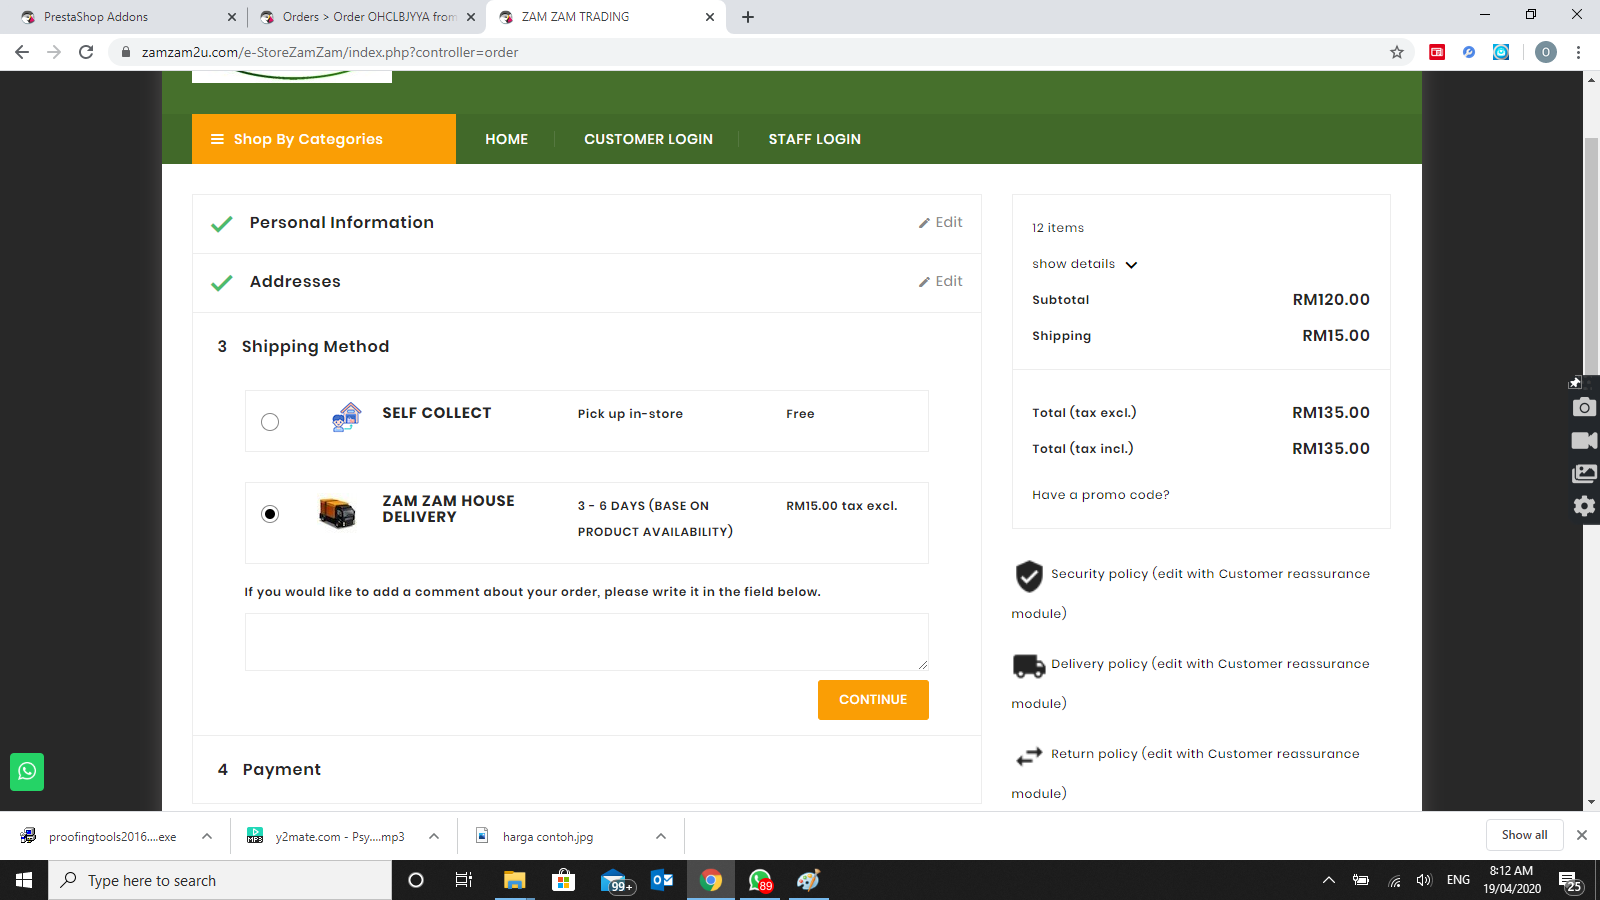
Task: Go back to the previous page
Action: point(22,52)
